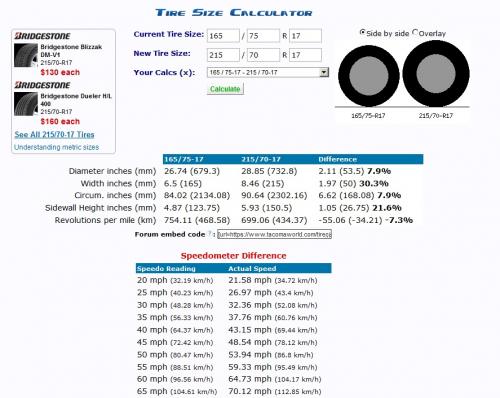The image size is (500, 398).
Task: Click sidewall difference 1.05 (26.75) 21.6%
Action: [360, 208]
